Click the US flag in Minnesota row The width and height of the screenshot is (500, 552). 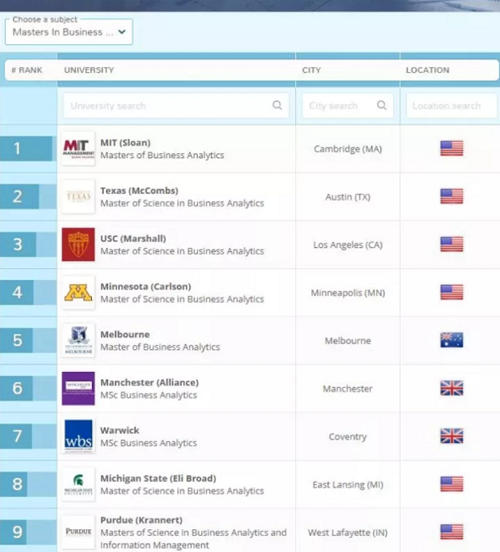(x=452, y=292)
